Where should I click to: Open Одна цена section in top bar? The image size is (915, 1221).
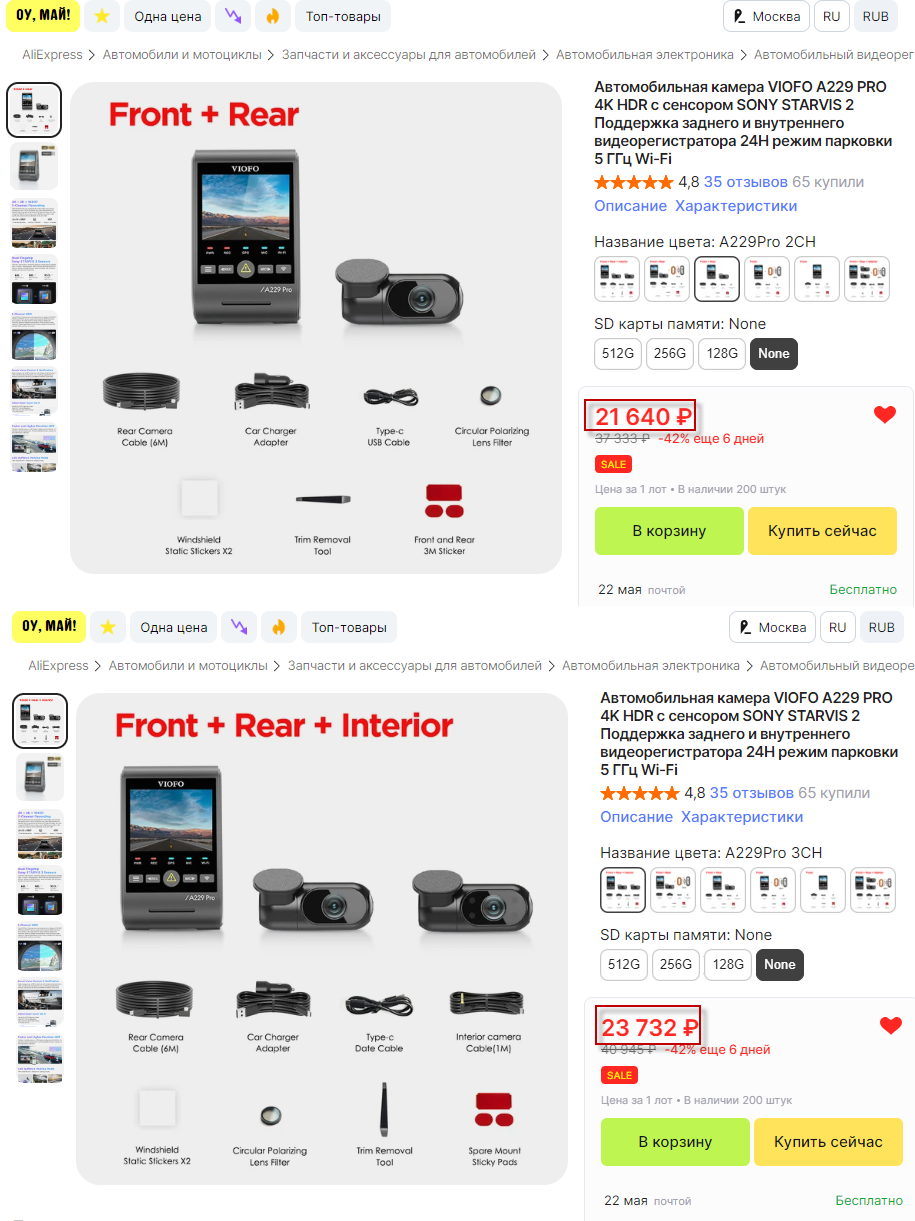pos(168,16)
